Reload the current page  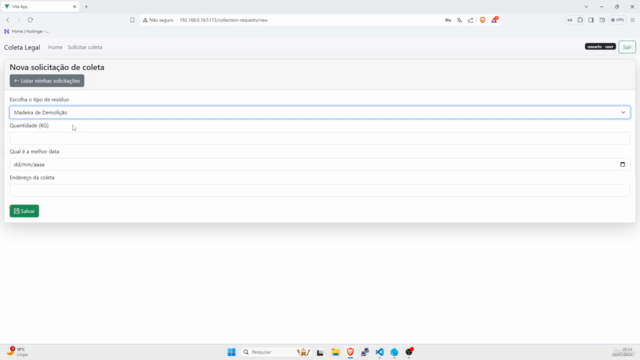(30, 20)
